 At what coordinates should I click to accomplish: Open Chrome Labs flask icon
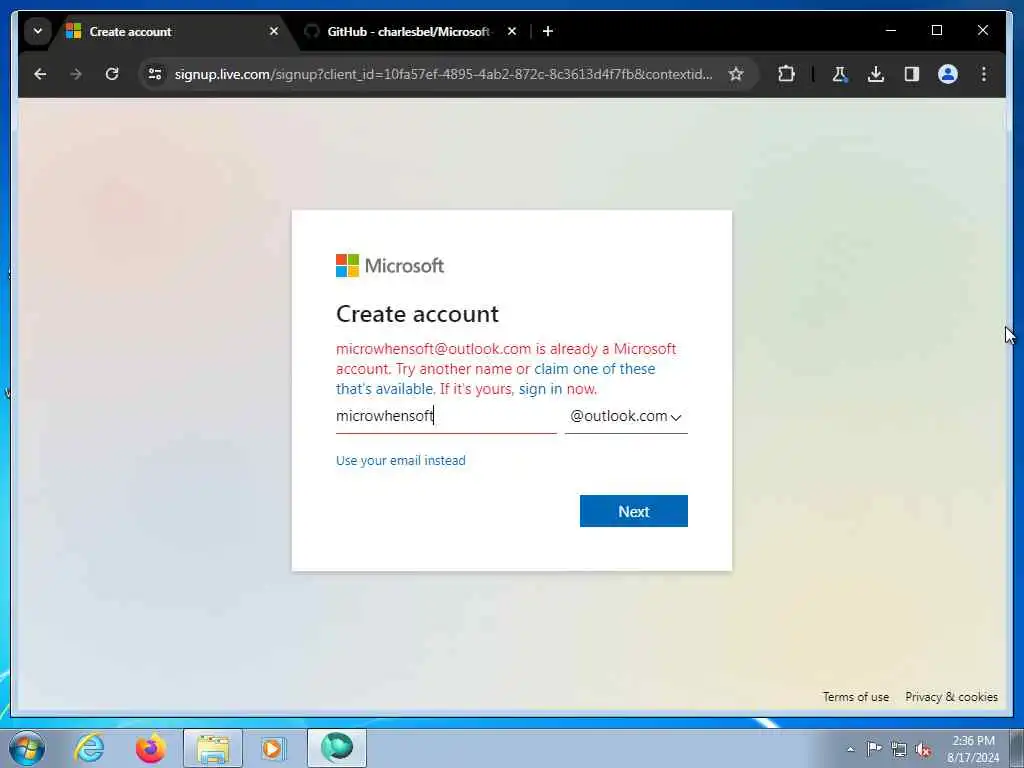[840, 74]
